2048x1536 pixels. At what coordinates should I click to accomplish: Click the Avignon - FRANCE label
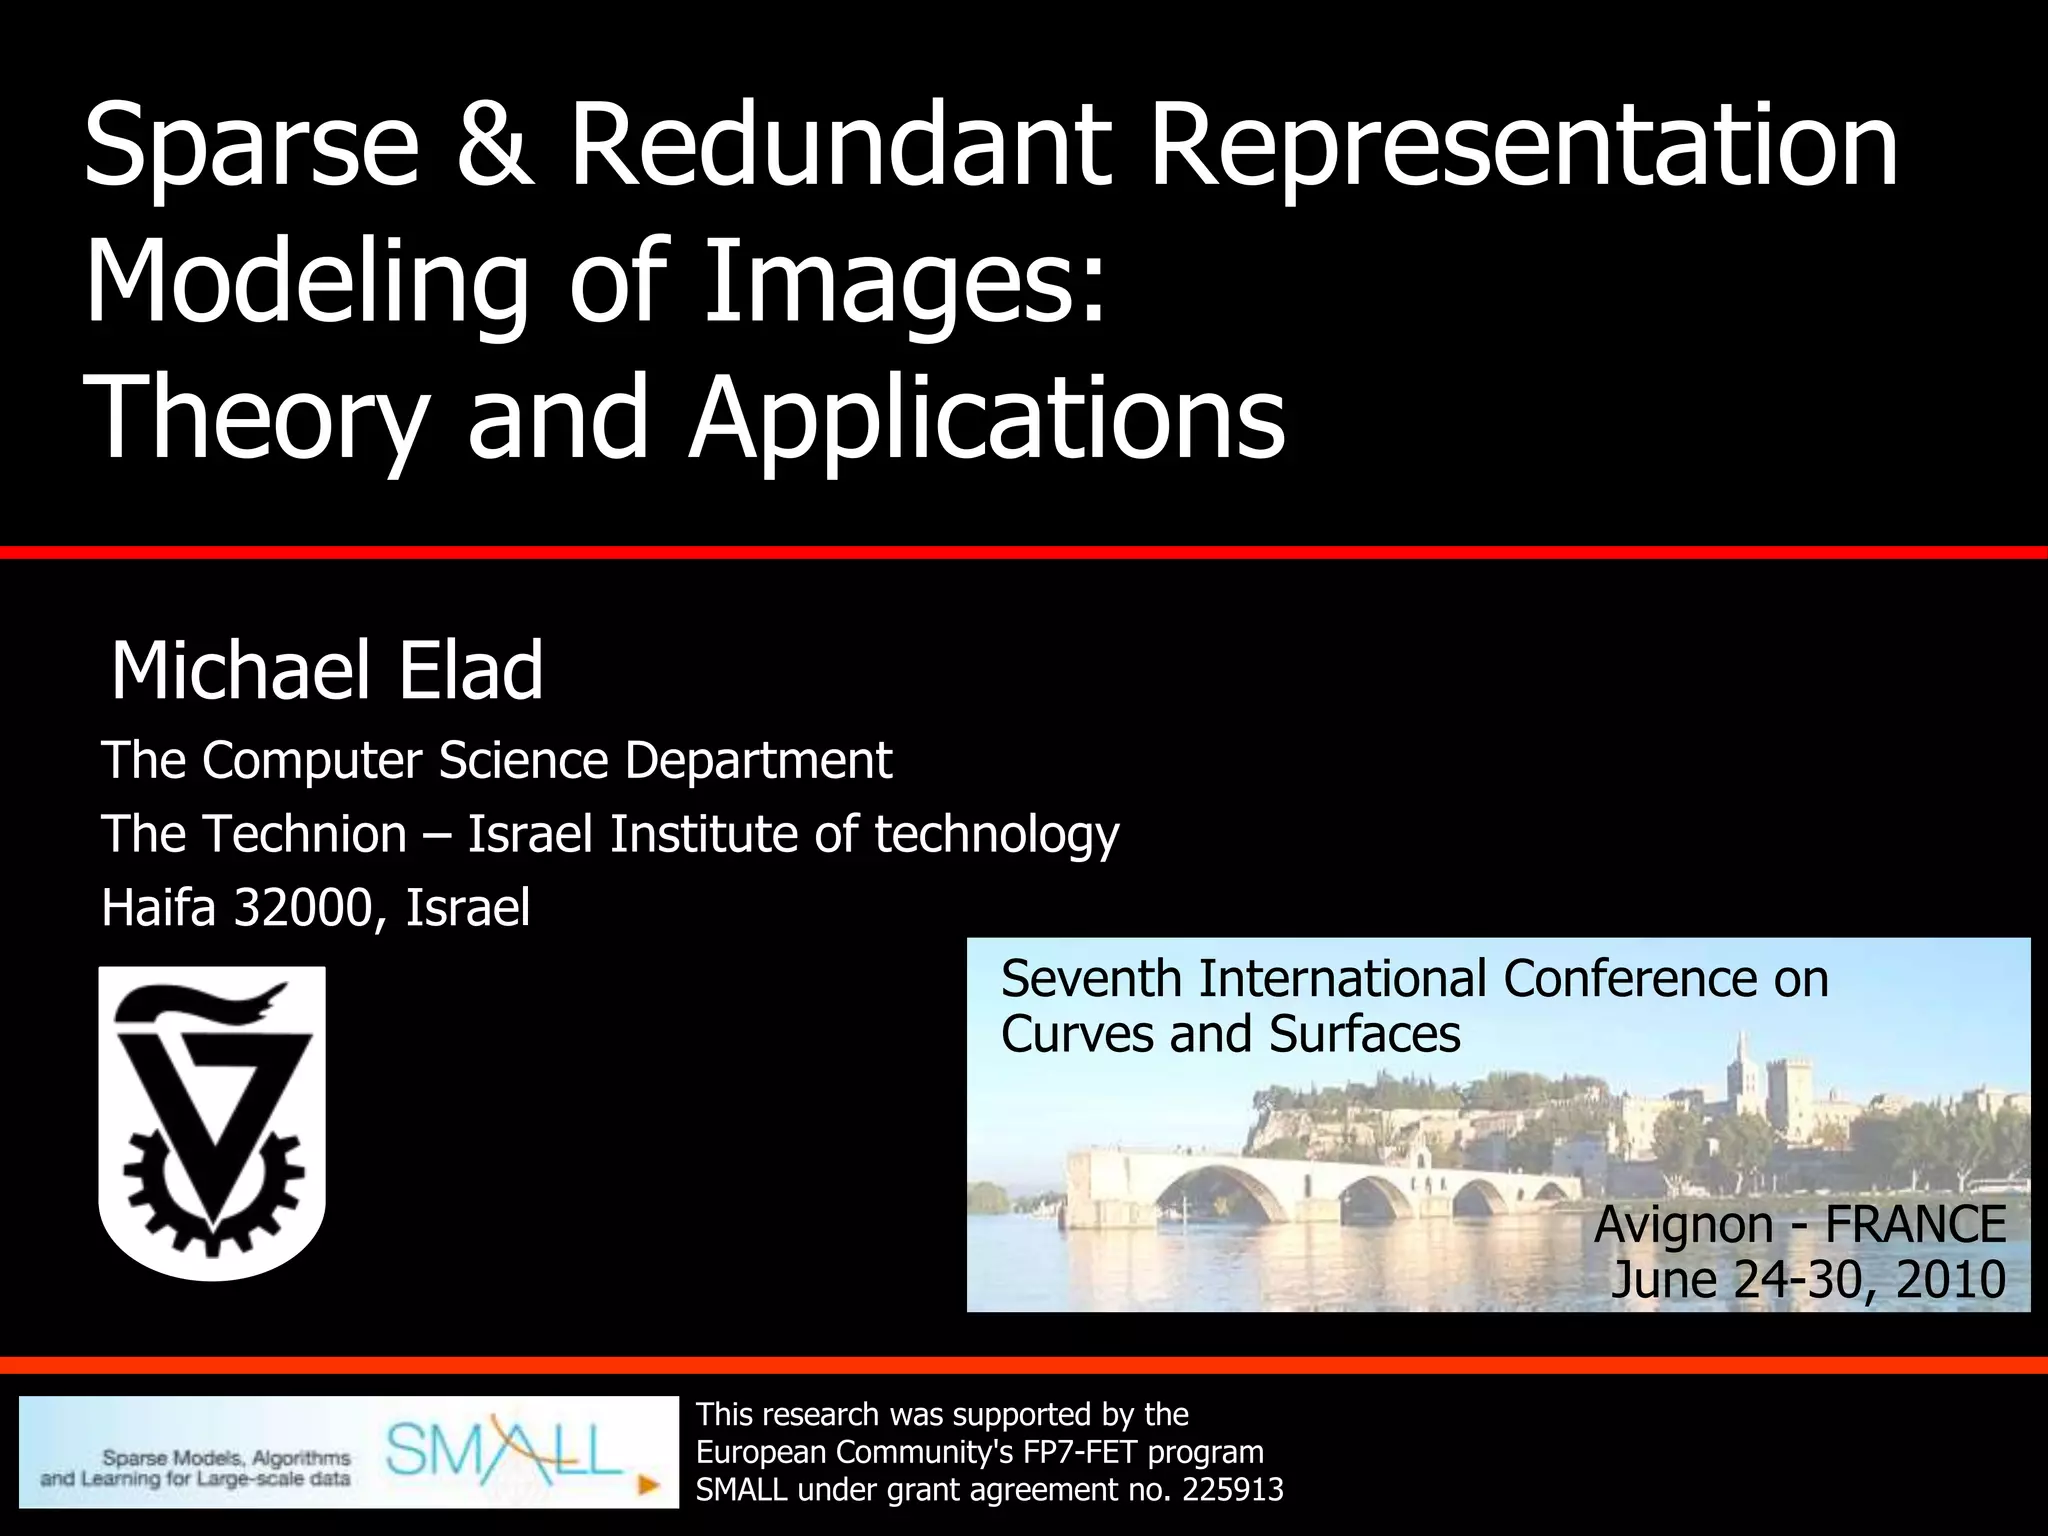1799,1224
